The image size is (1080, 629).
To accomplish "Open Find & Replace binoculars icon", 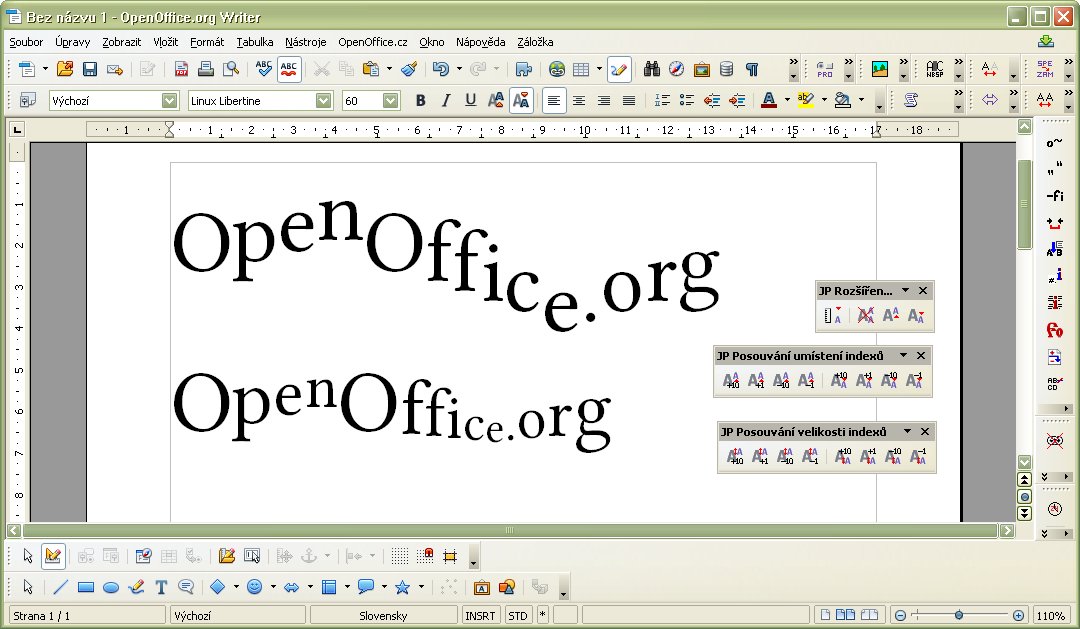I will (x=652, y=69).
